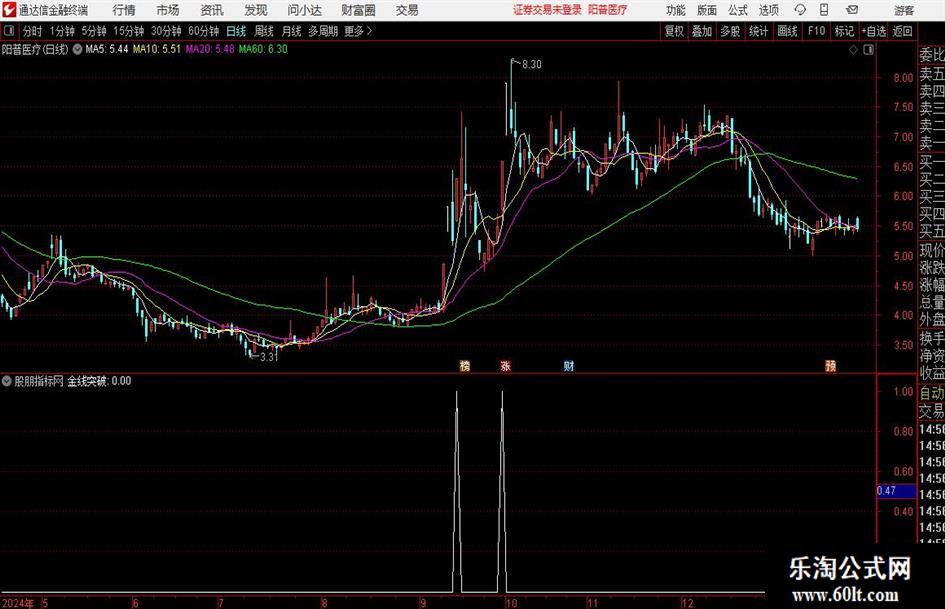Click the customer service headset icon
This screenshot has width=945, height=609.
point(800,10)
